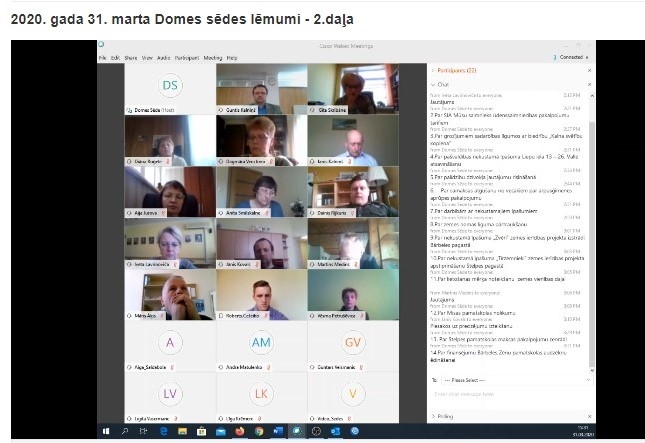This screenshot has height=443, width=645.
Task: Open File Explorer from the taskbar
Action: pyautogui.click(x=182, y=431)
